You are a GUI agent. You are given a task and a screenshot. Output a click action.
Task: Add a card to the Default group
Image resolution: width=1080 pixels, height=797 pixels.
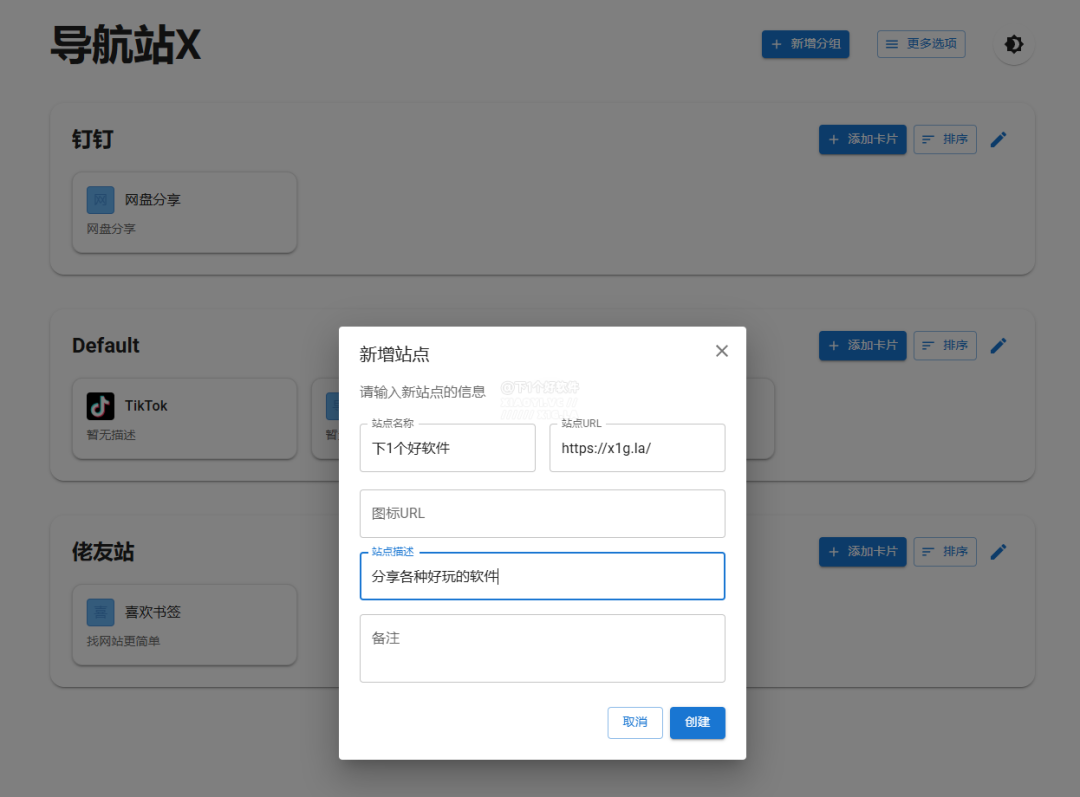[862, 345]
